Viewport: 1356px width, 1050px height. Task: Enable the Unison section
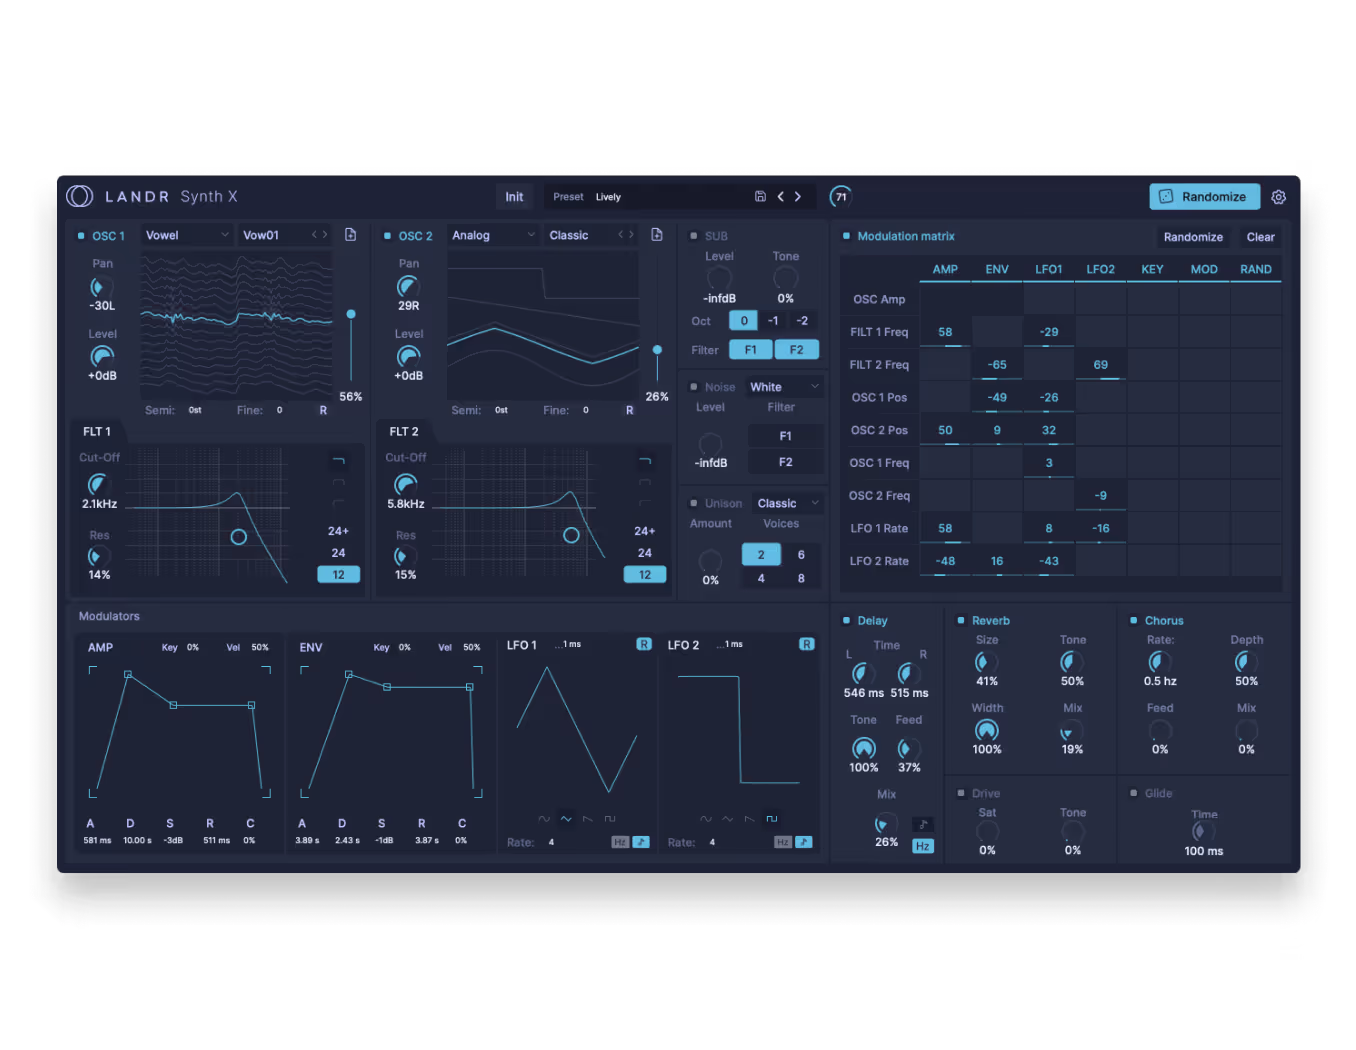[693, 503]
